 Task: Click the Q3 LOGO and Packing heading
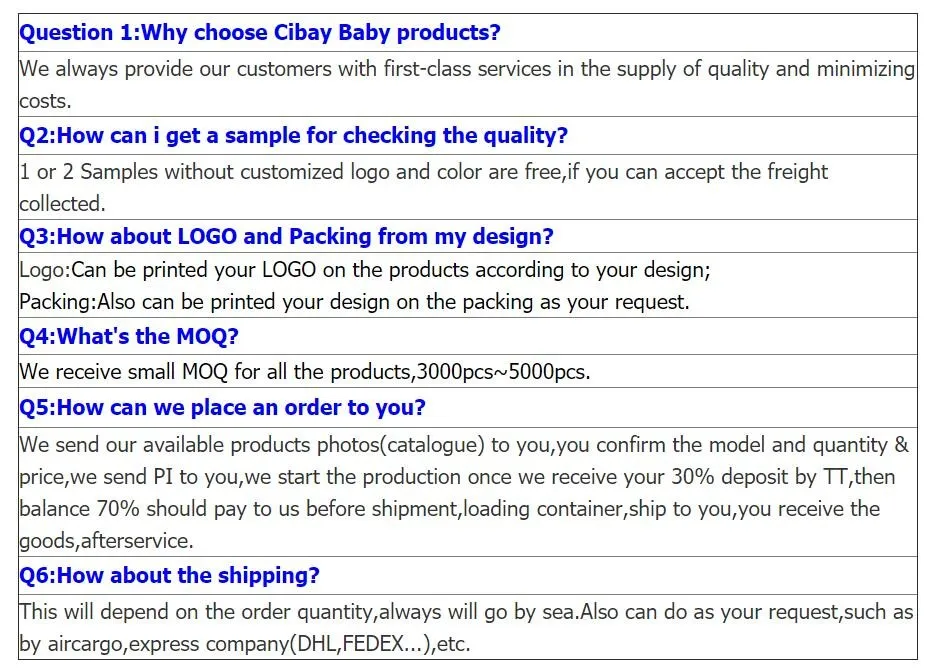click(x=286, y=237)
